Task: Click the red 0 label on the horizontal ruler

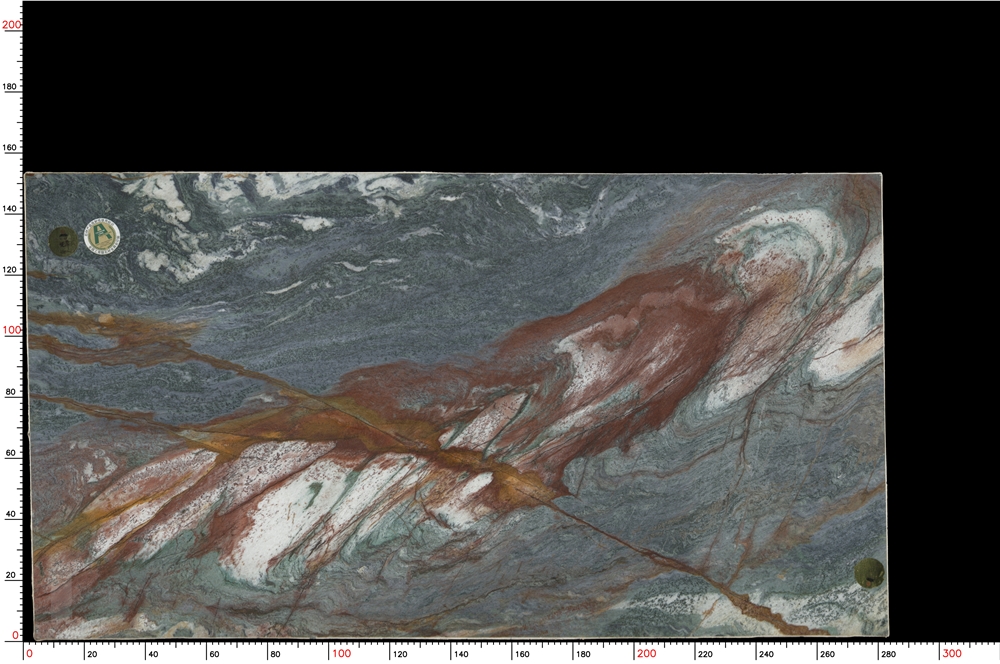Action: click(29, 653)
